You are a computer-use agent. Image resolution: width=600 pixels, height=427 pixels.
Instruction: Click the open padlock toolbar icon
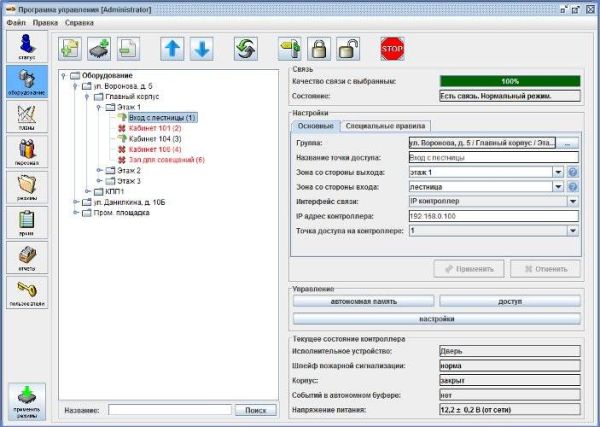[x=349, y=48]
